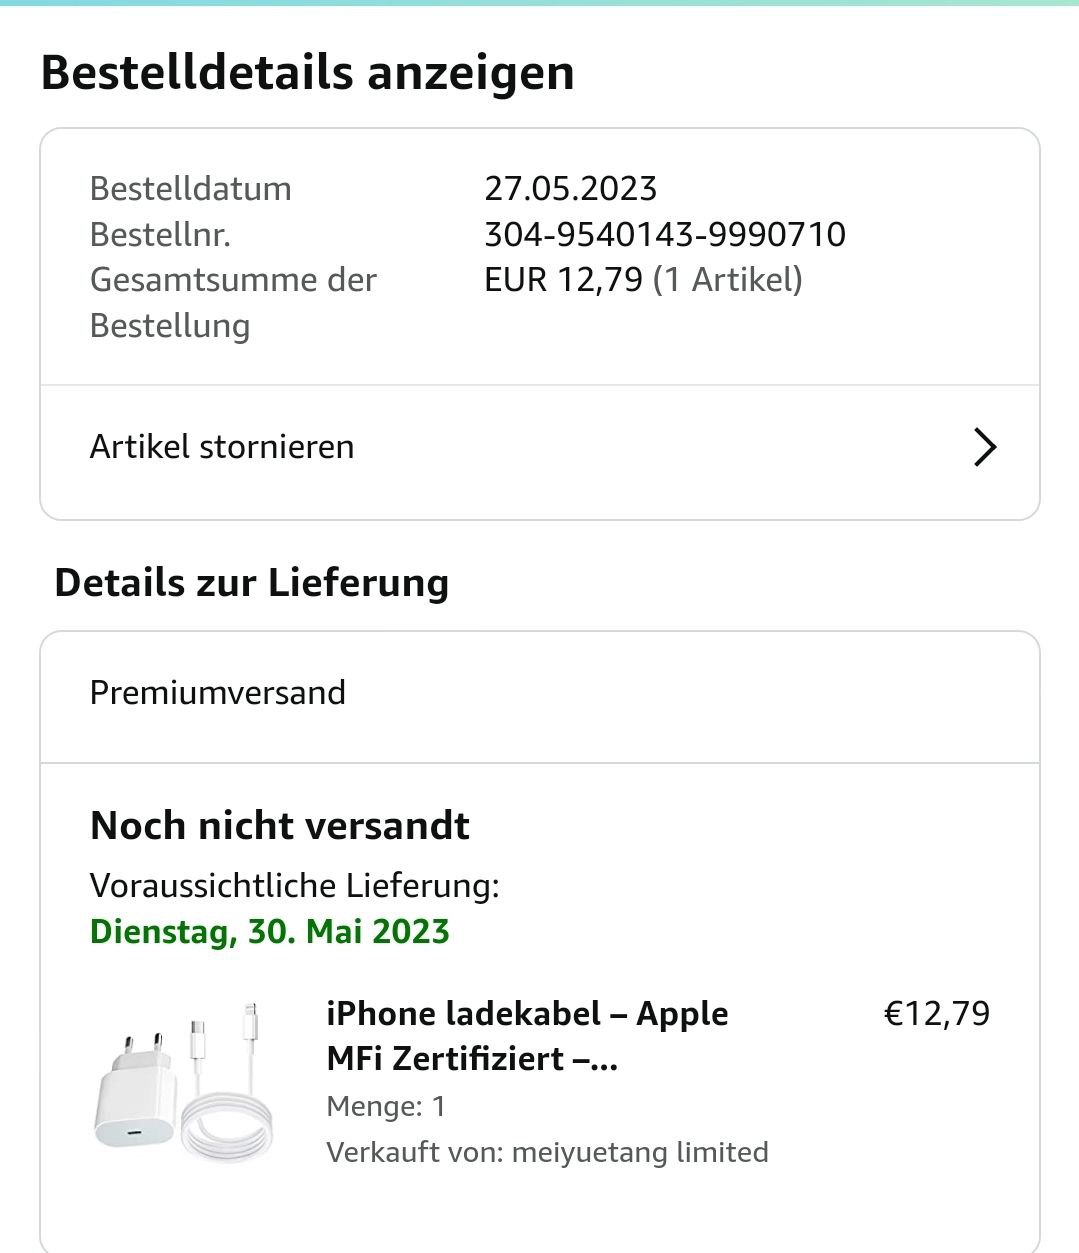
Task: Tap the Bestellnr. label
Action: (160, 234)
